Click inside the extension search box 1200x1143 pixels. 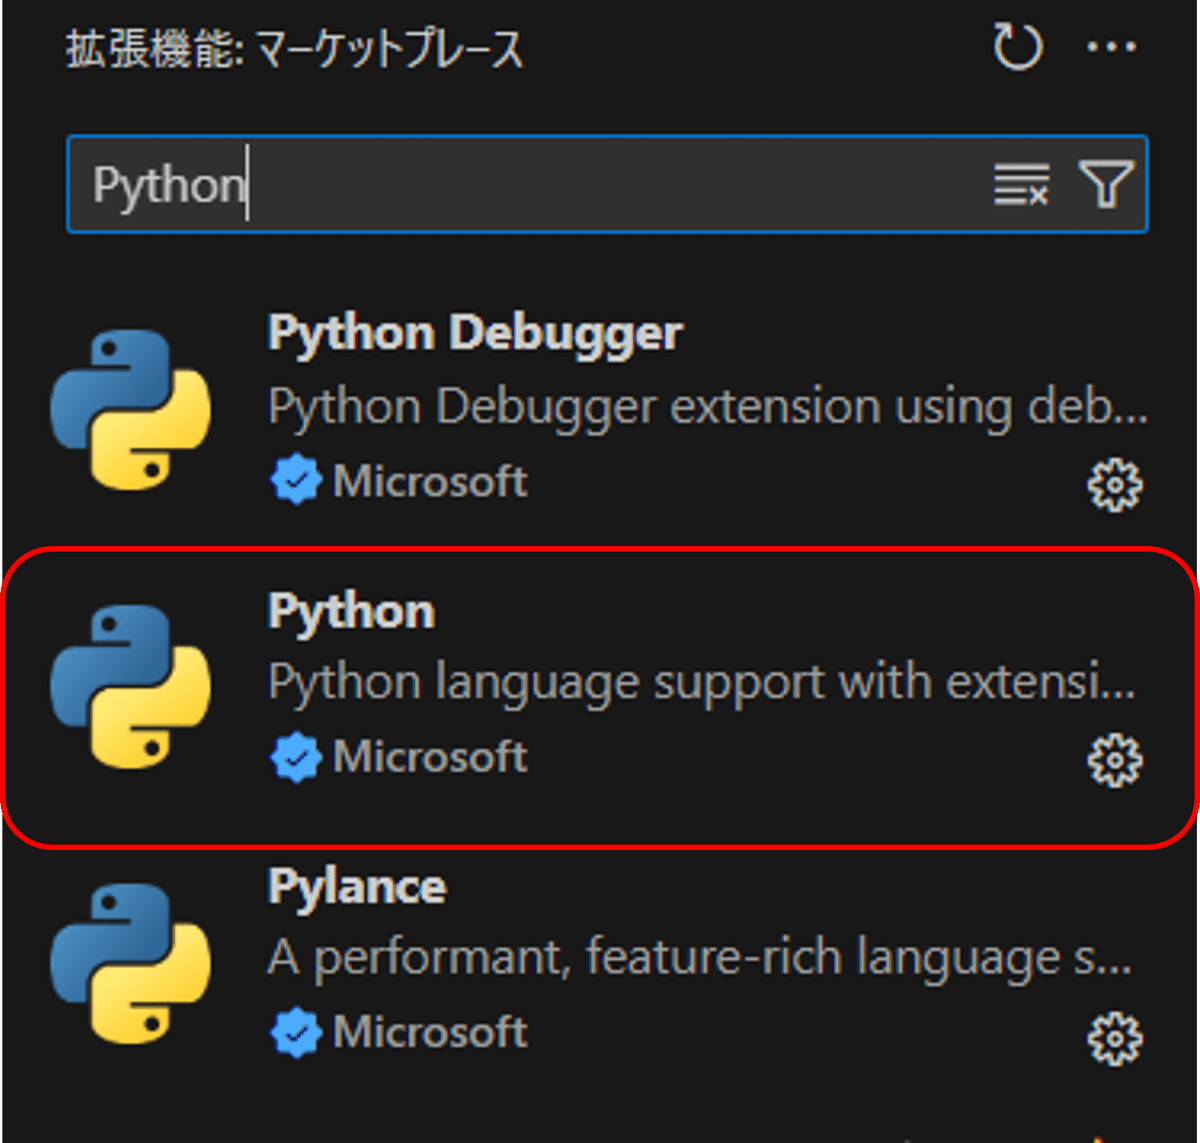point(500,184)
